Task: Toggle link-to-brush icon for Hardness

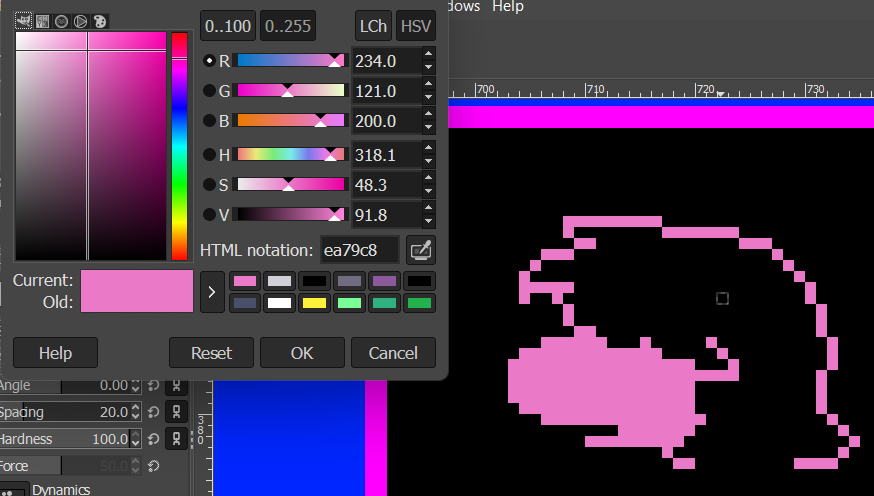Action: coord(176,439)
